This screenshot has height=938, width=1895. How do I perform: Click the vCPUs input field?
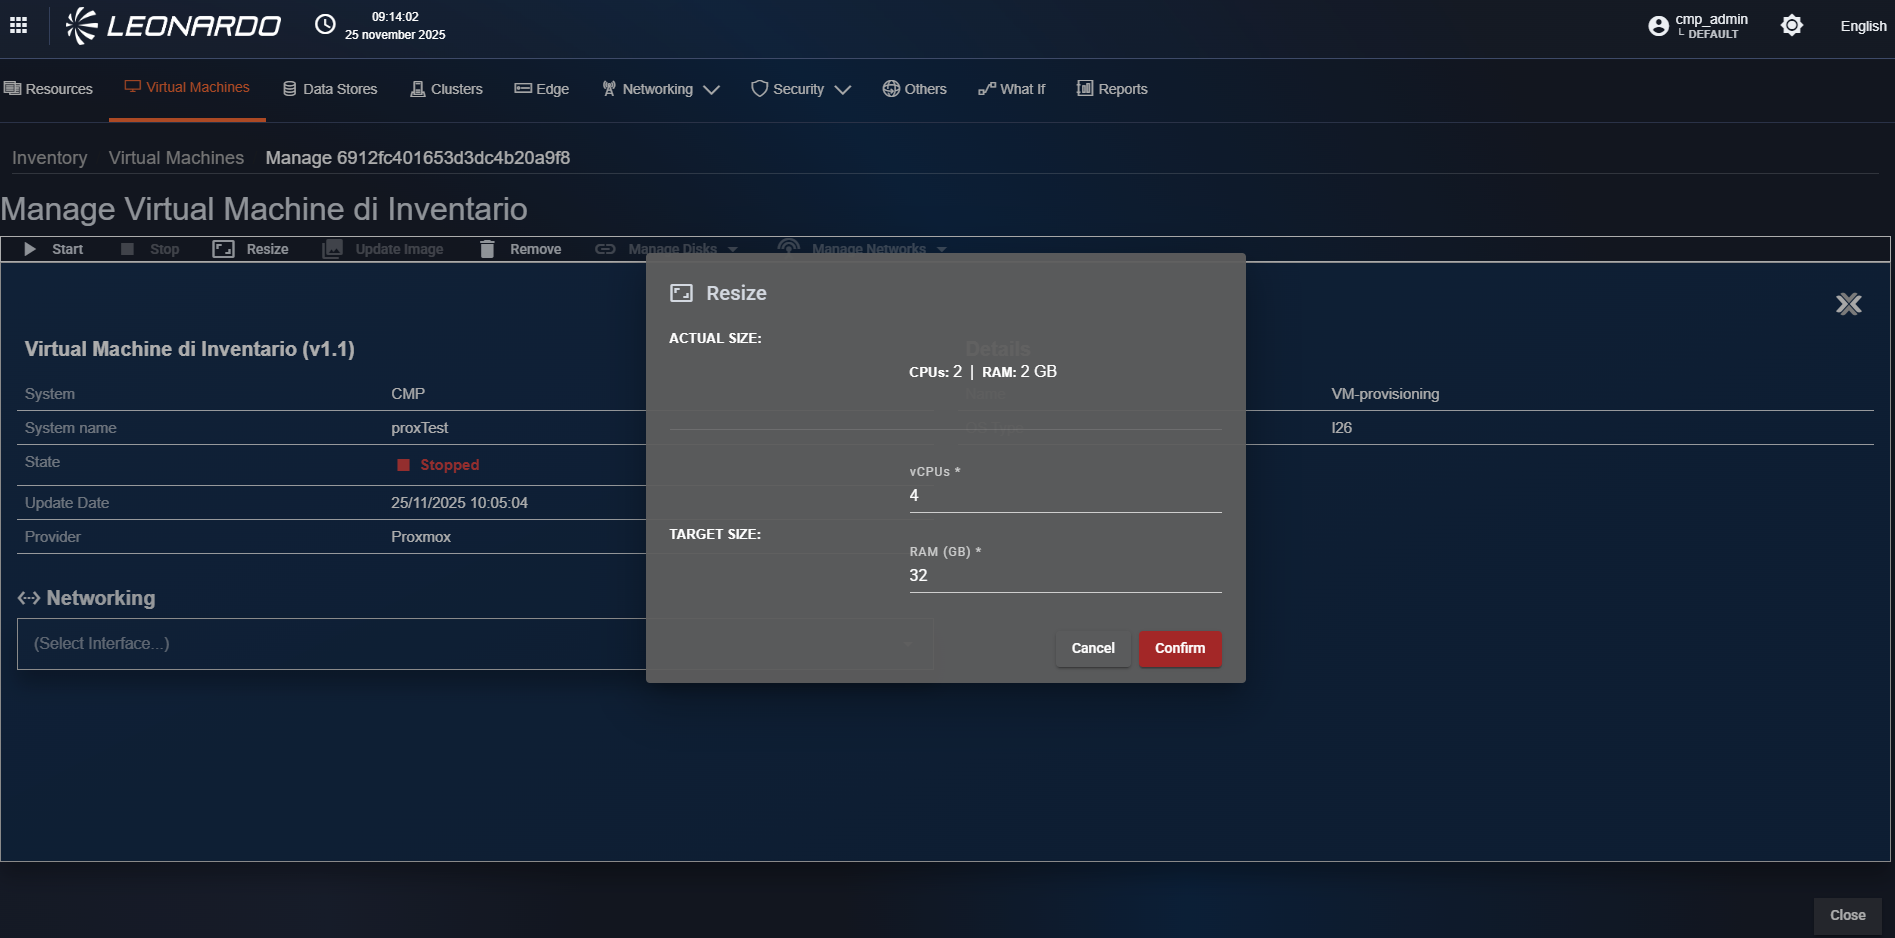(x=1064, y=496)
